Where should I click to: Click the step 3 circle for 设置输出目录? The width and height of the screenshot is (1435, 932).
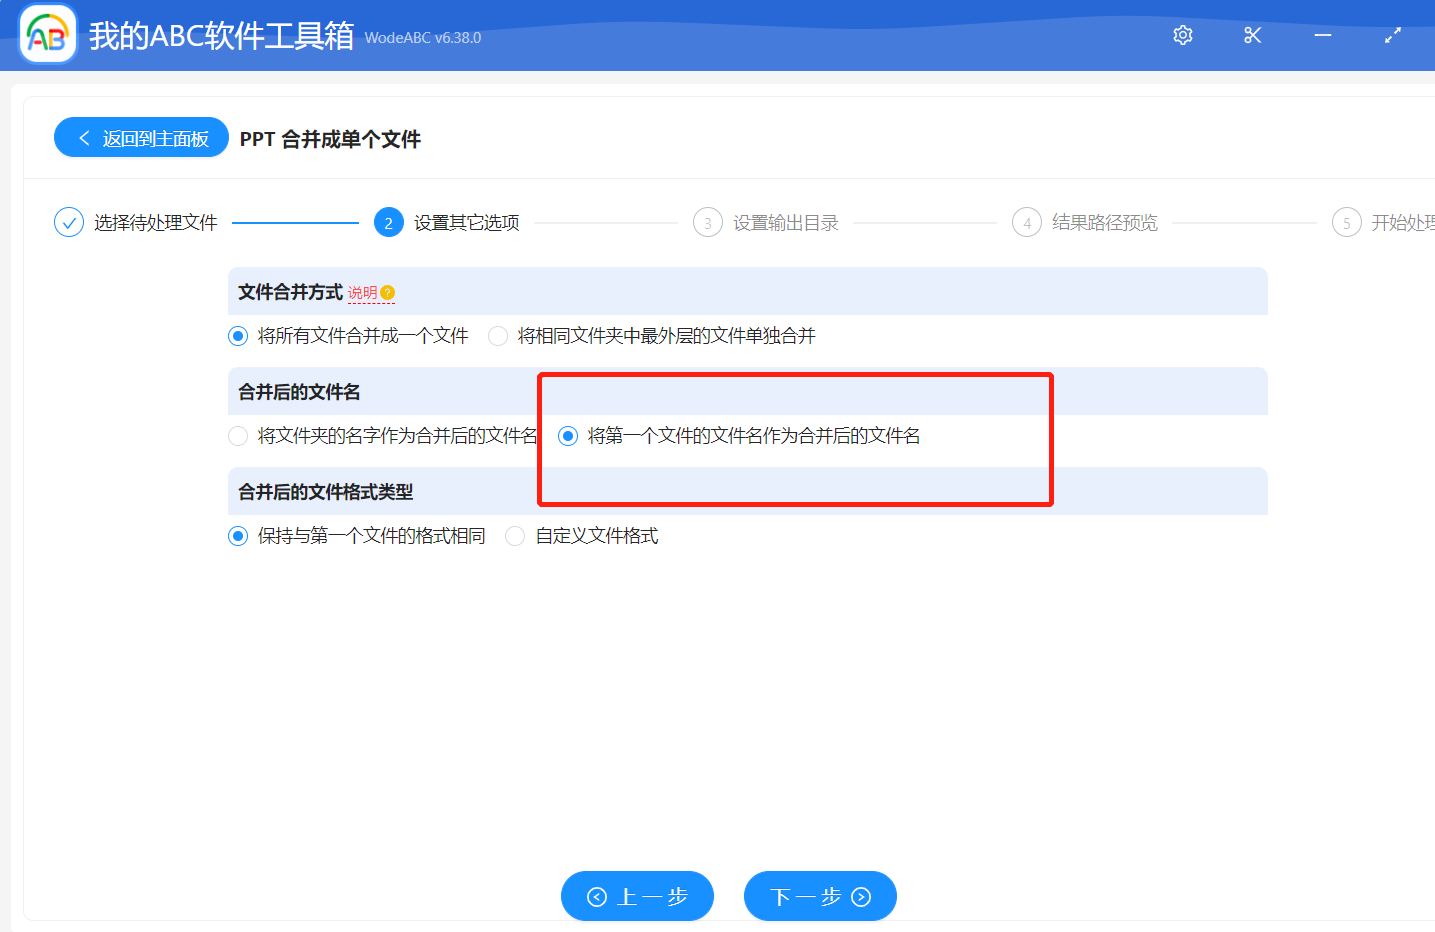[x=707, y=222]
